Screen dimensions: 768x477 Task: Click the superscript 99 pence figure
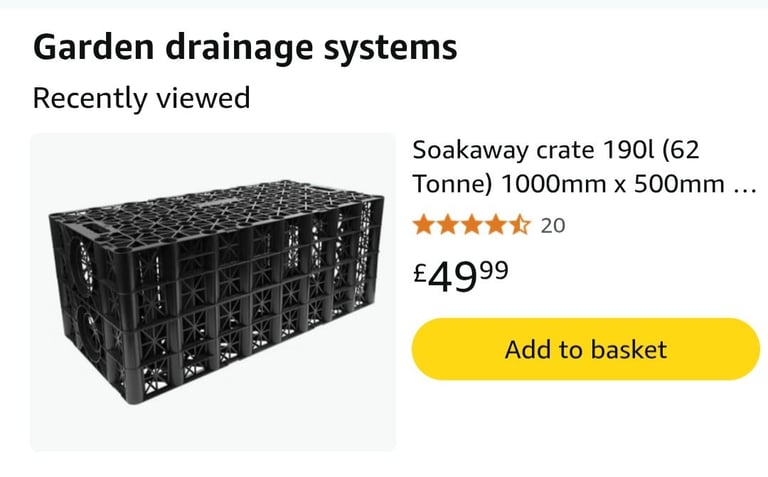pyautogui.click(x=494, y=270)
